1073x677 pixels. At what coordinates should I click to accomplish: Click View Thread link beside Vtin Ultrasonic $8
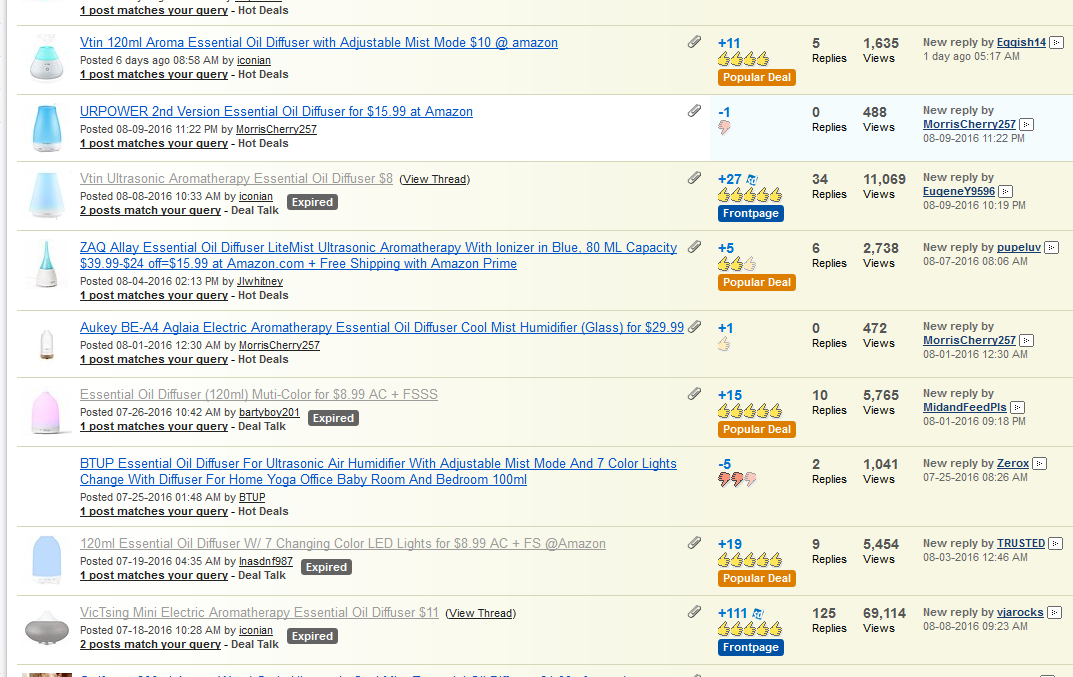point(435,179)
